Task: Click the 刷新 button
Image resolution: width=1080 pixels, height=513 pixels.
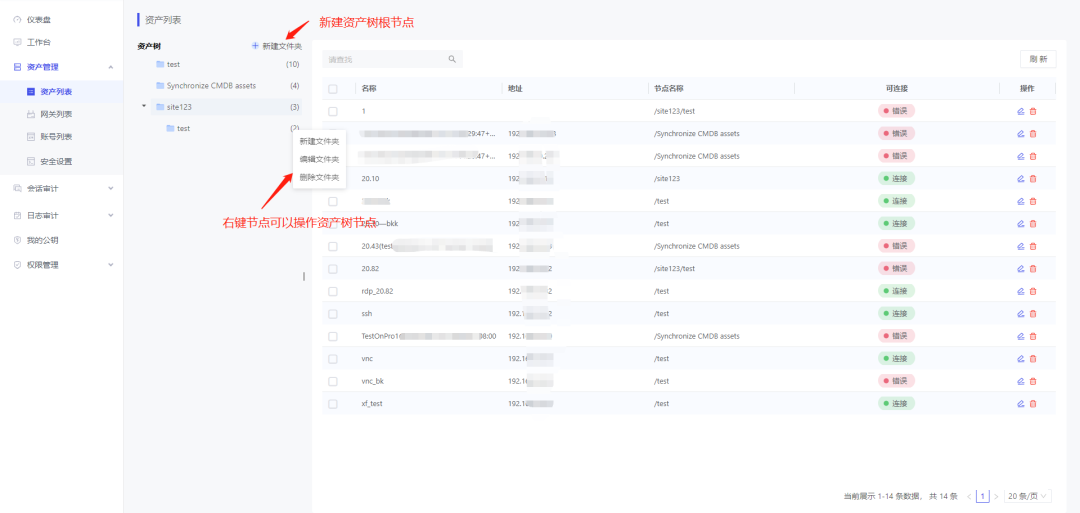Action: 1038,59
